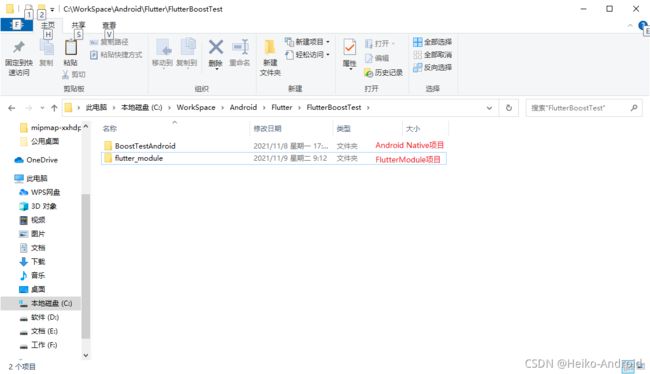This screenshot has width=650, height=374.
Task: Open 3D Objects in sidebar
Action: point(38,206)
